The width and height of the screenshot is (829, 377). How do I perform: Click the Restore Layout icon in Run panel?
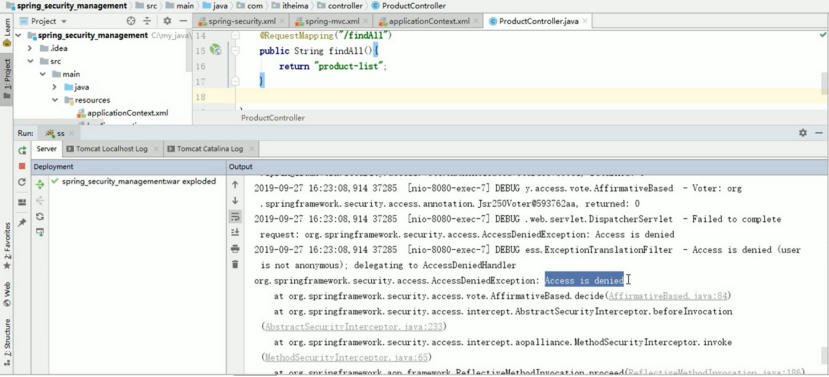tap(22, 203)
